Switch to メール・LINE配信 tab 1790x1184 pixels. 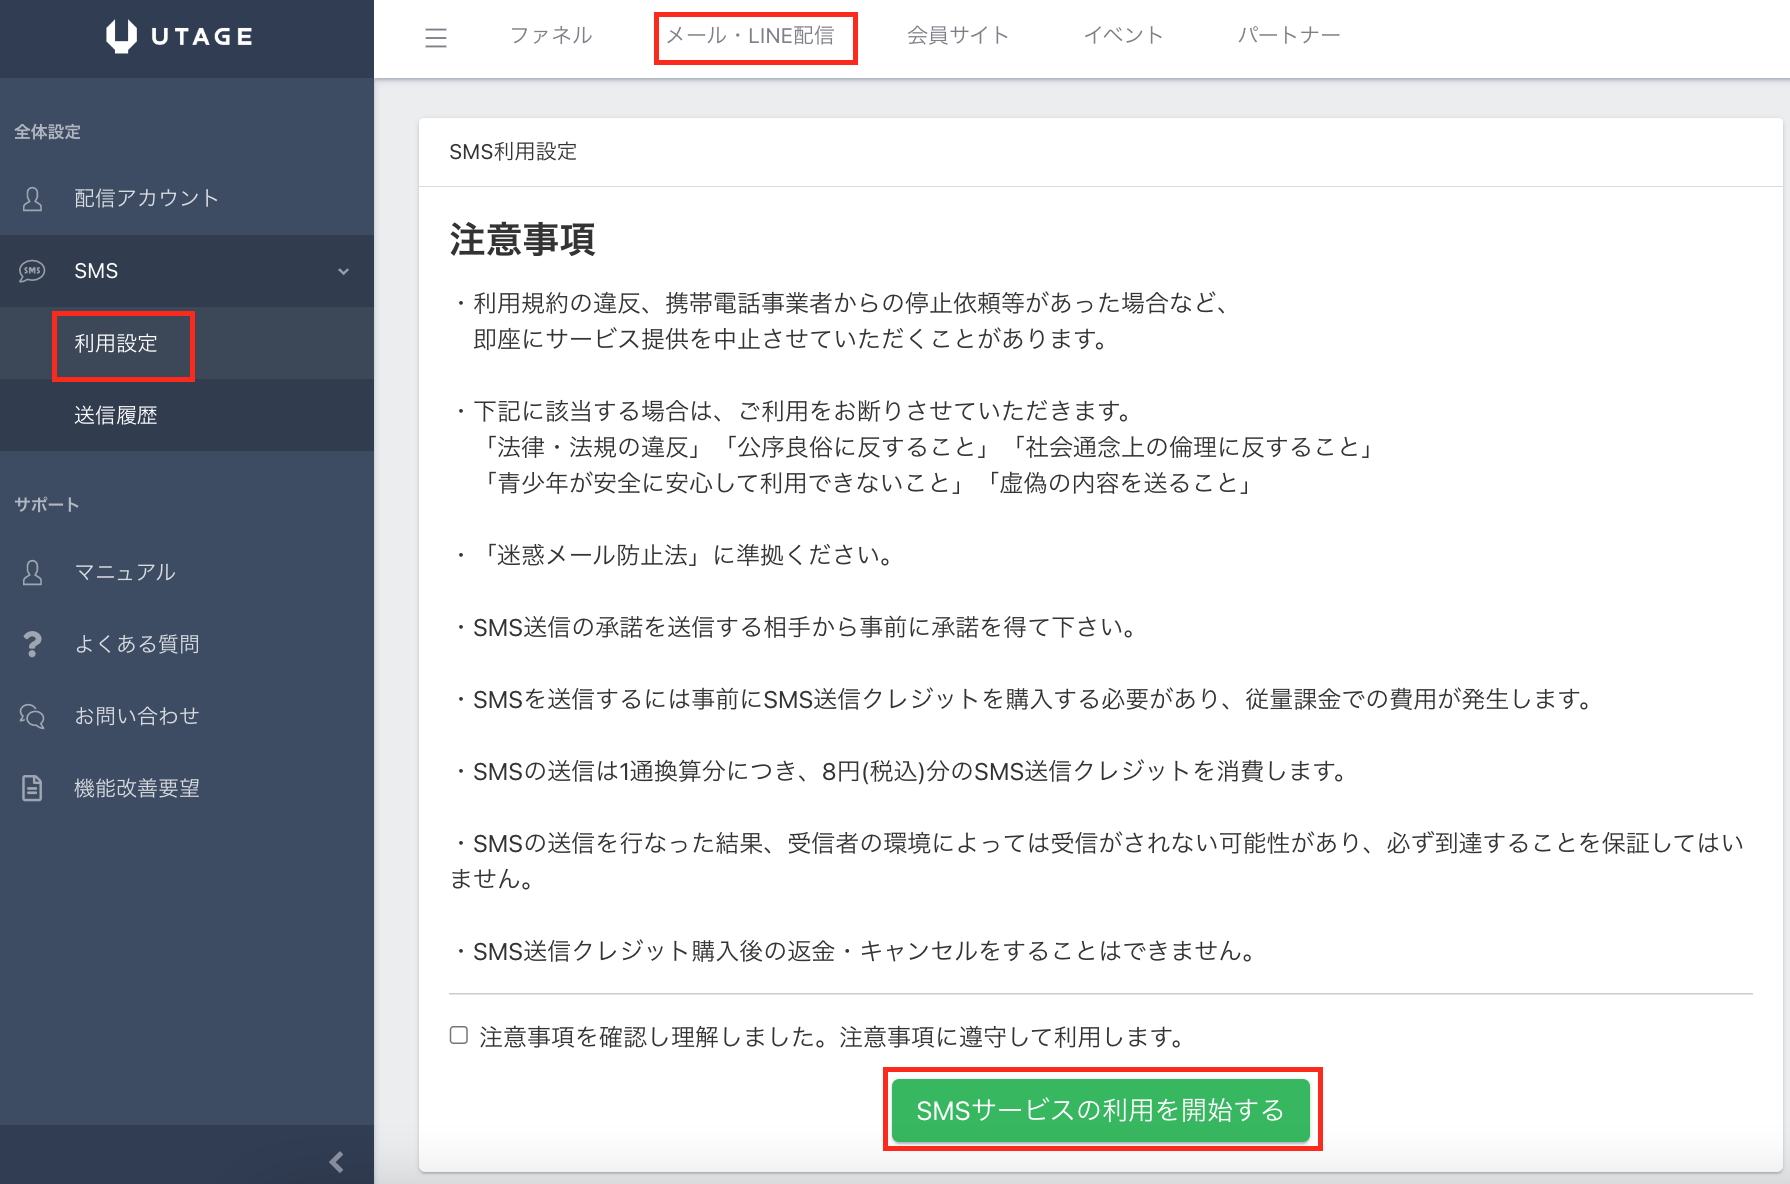click(x=750, y=36)
